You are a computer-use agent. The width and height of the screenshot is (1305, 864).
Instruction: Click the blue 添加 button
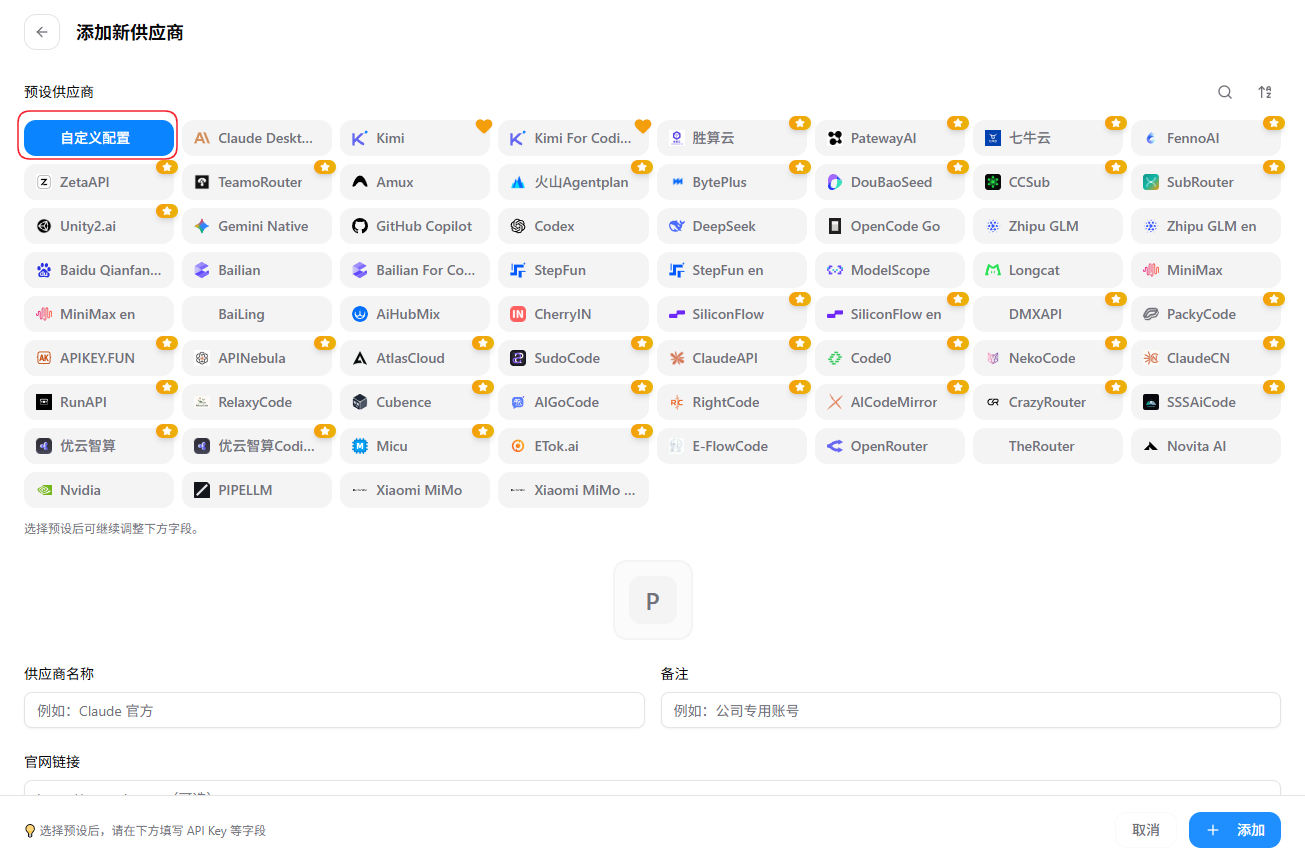pyautogui.click(x=1235, y=830)
